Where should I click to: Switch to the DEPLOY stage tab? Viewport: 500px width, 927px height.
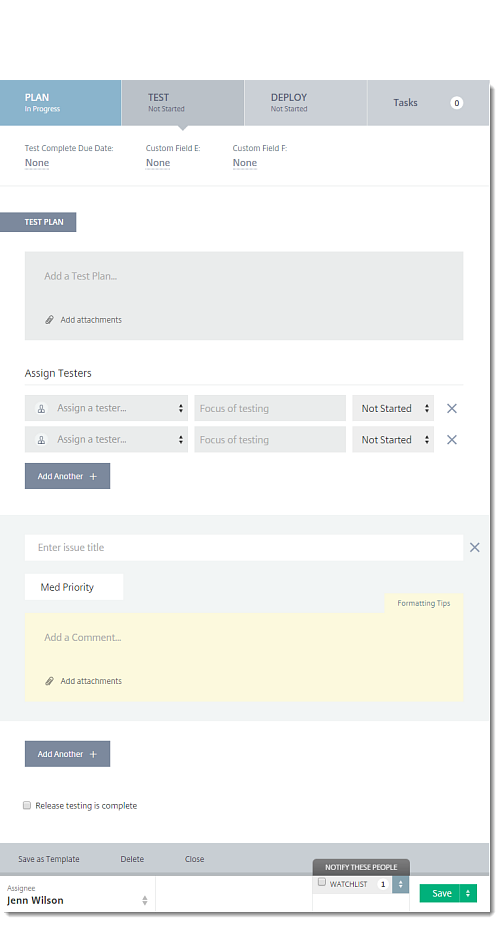[x=306, y=103]
